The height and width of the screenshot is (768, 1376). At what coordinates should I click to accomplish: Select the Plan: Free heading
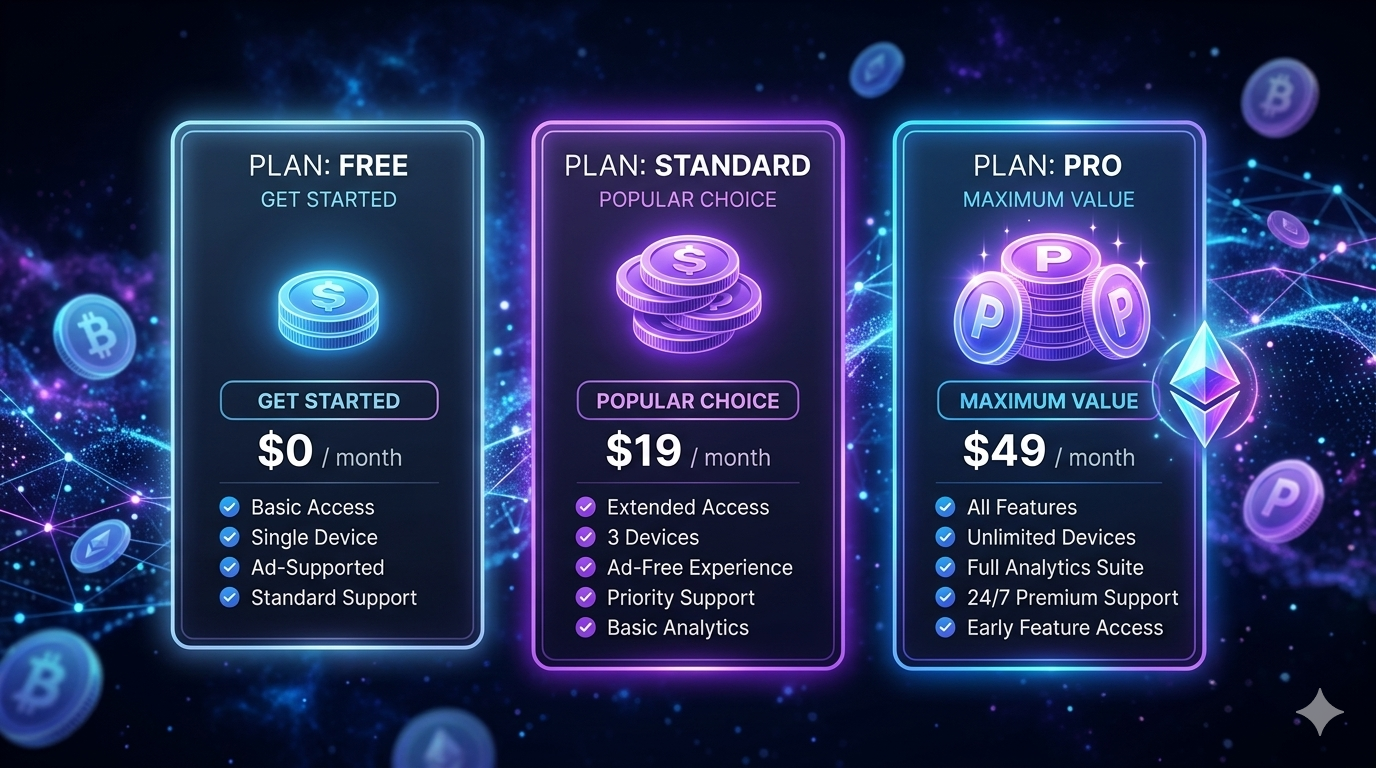[x=328, y=165]
